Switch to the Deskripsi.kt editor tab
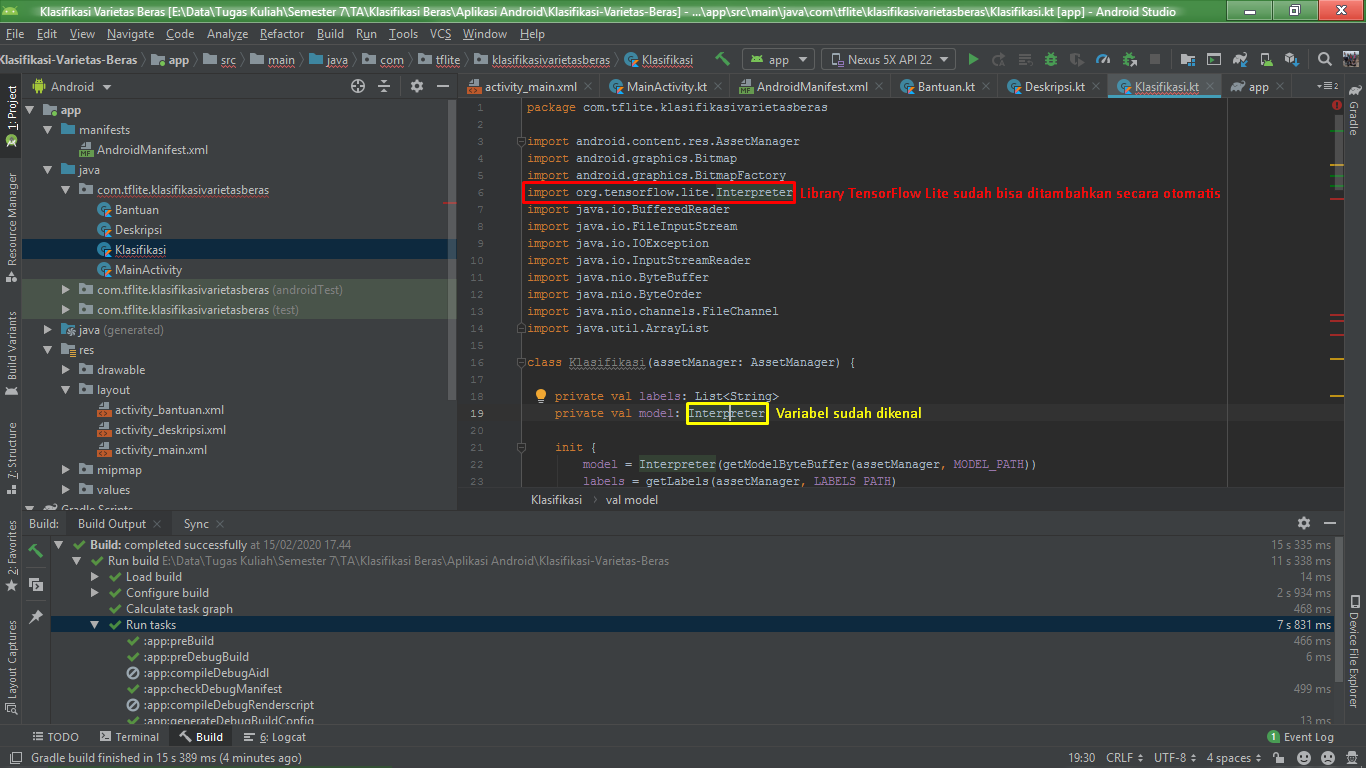1366x768 pixels. (x=1054, y=87)
